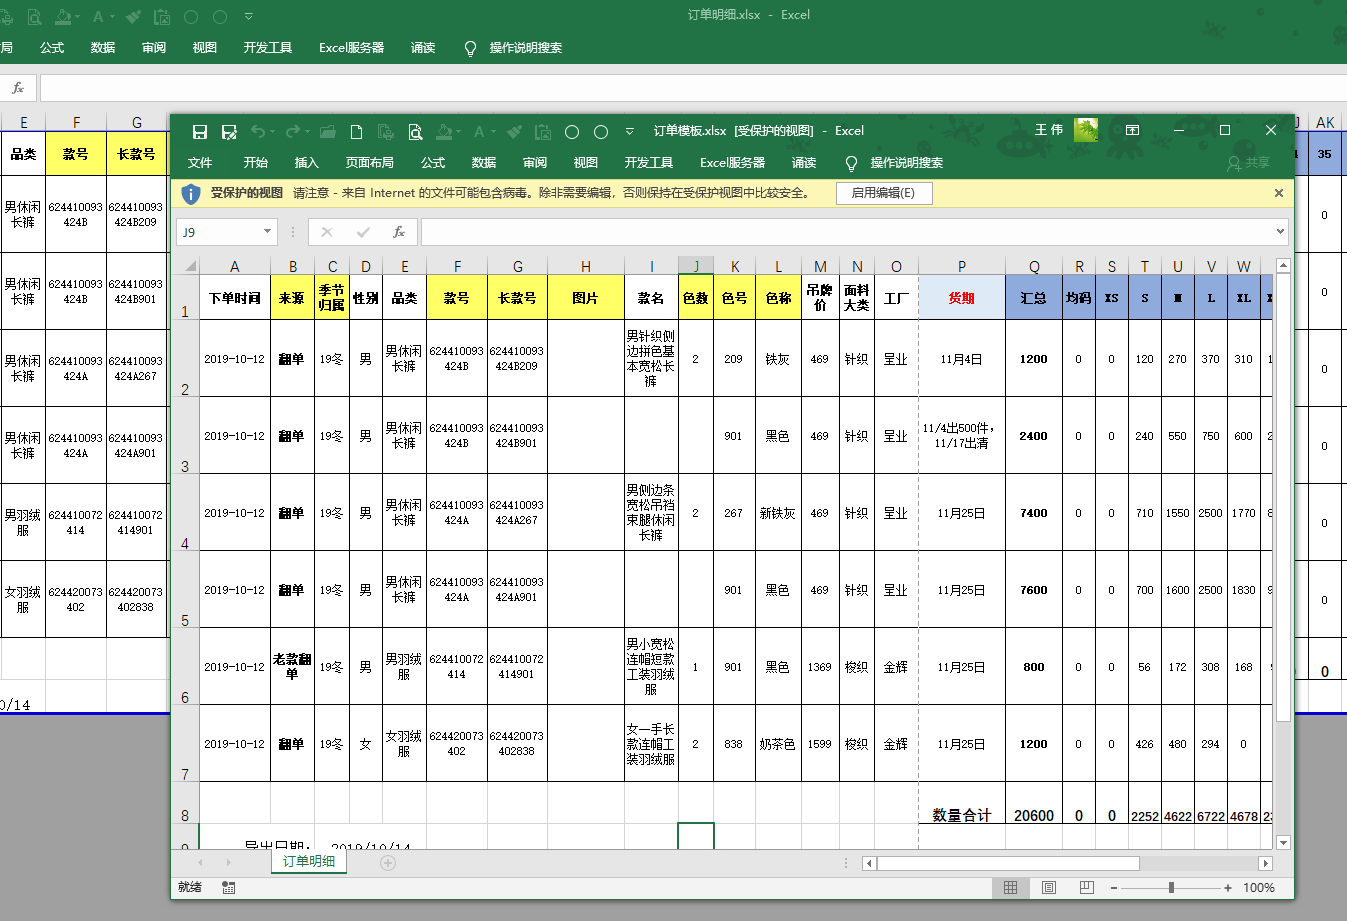Click the cancel X icon in formula bar
1347x921 pixels.
point(326,232)
